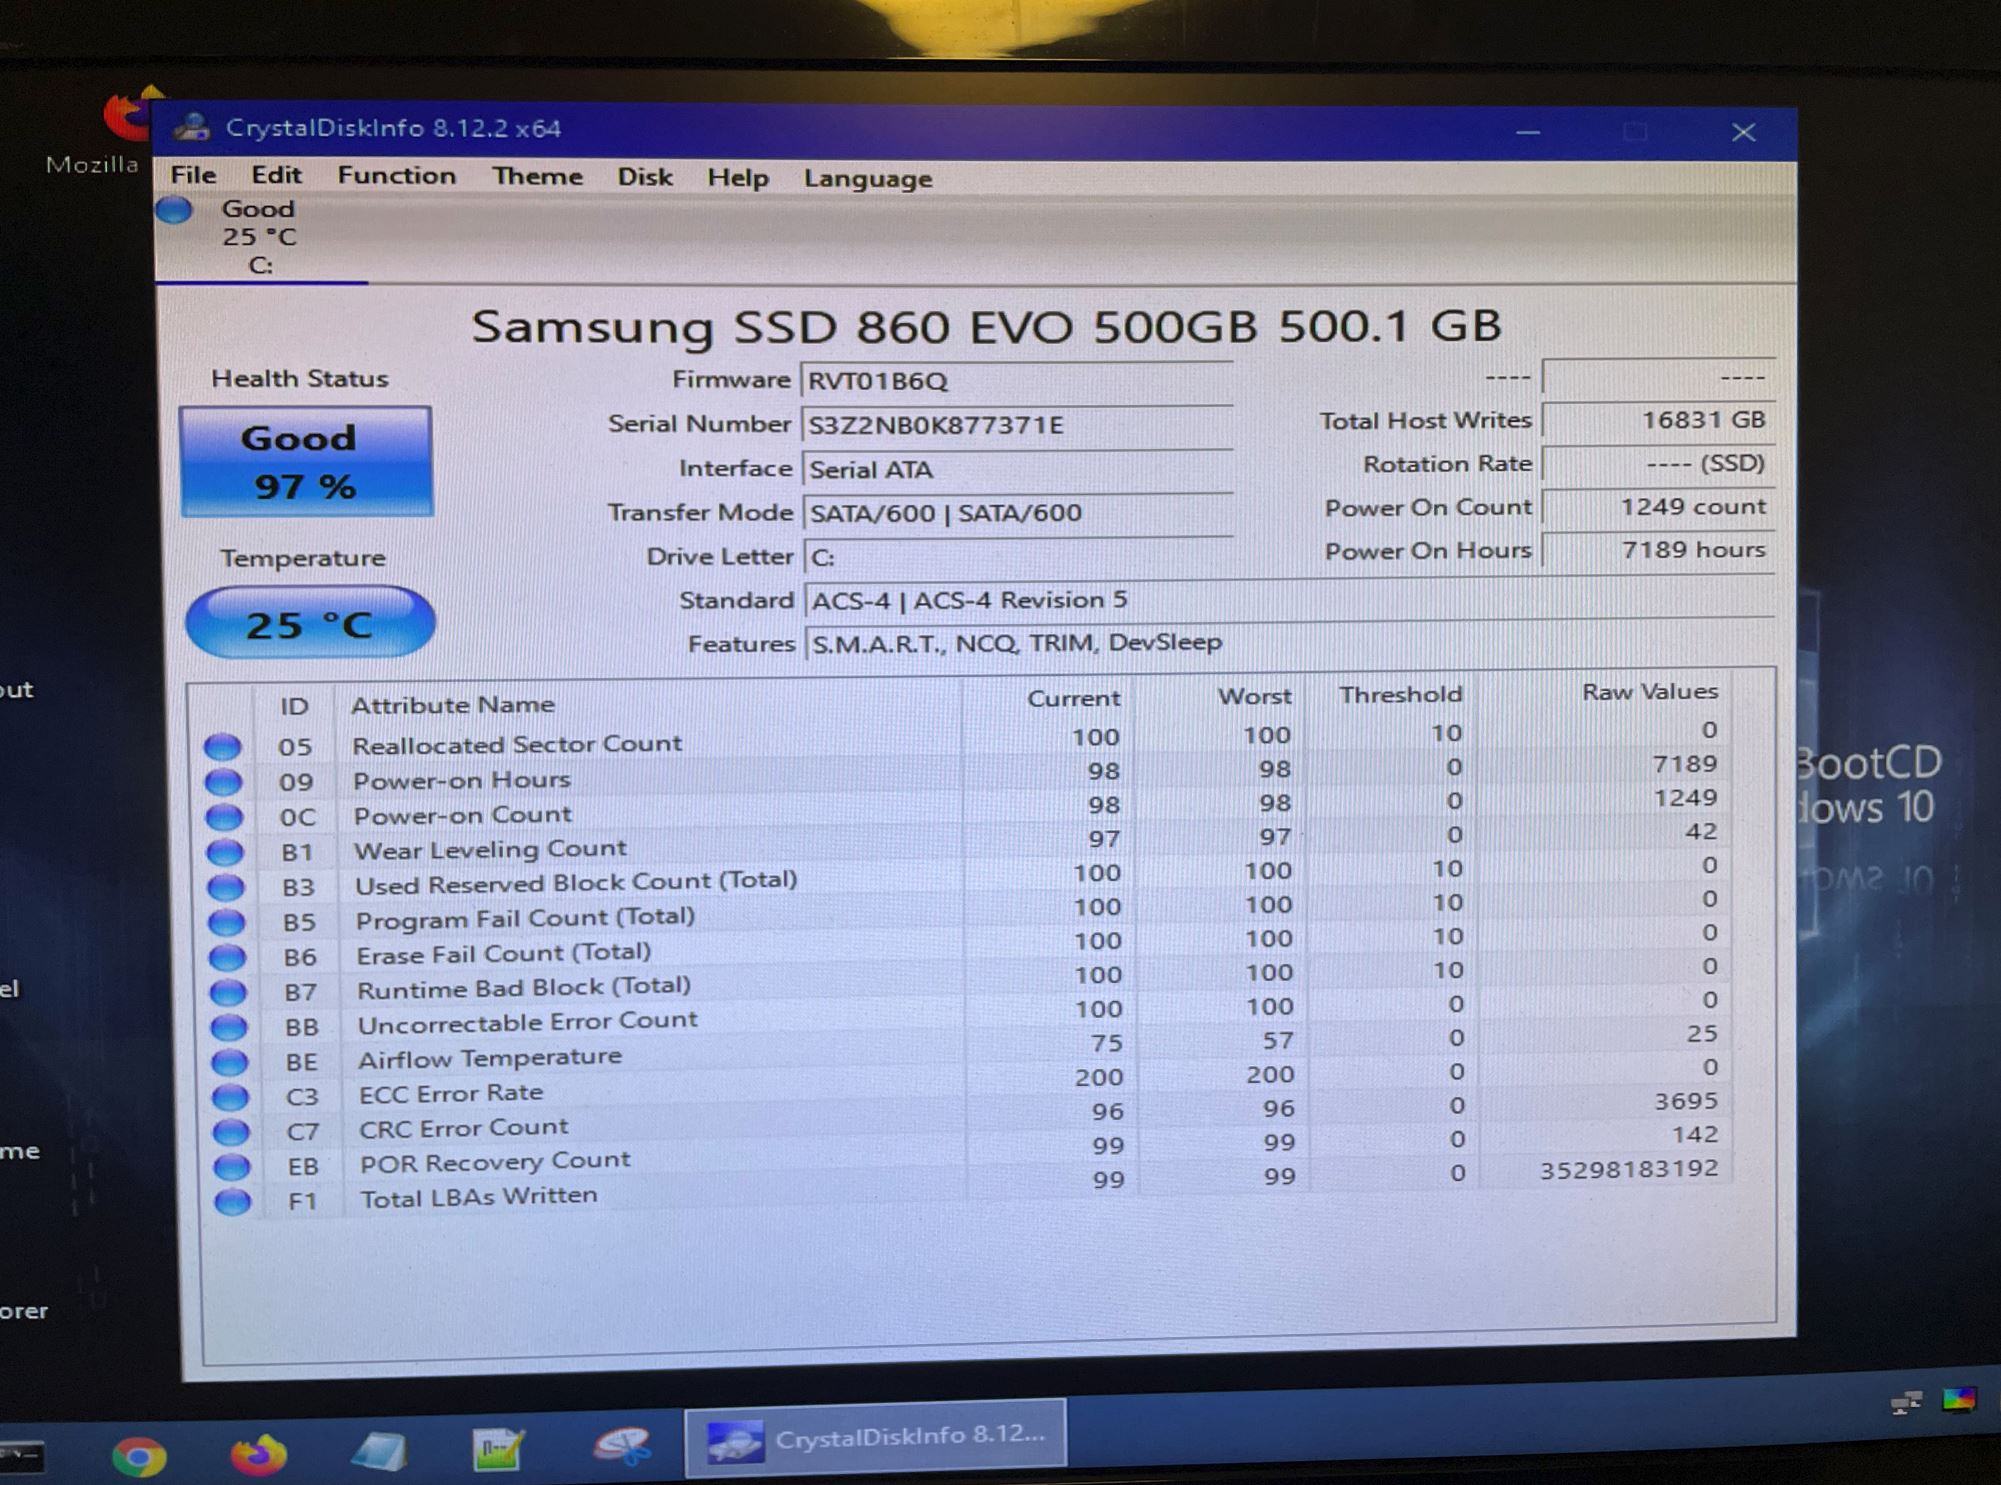2001x1485 pixels.
Task: Click the Transfer Mode field SATA/600
Action: click(1017, 513)
